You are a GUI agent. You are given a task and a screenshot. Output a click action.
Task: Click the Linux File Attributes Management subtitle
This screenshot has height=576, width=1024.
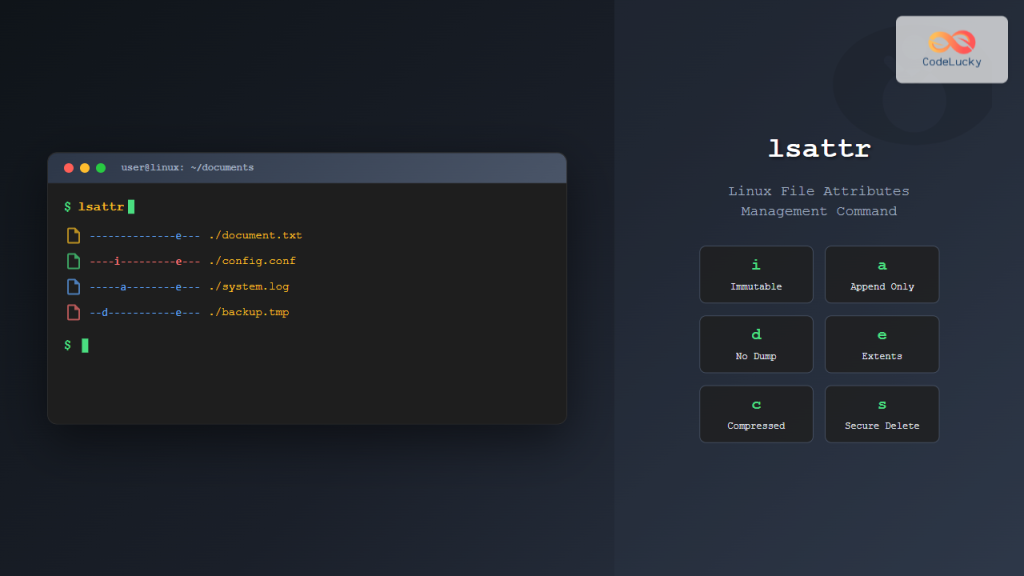(x=819, y=200)
